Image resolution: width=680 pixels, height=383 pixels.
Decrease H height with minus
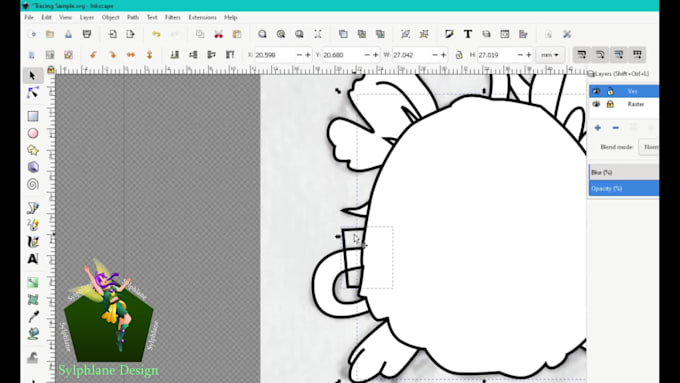[520, 55]
